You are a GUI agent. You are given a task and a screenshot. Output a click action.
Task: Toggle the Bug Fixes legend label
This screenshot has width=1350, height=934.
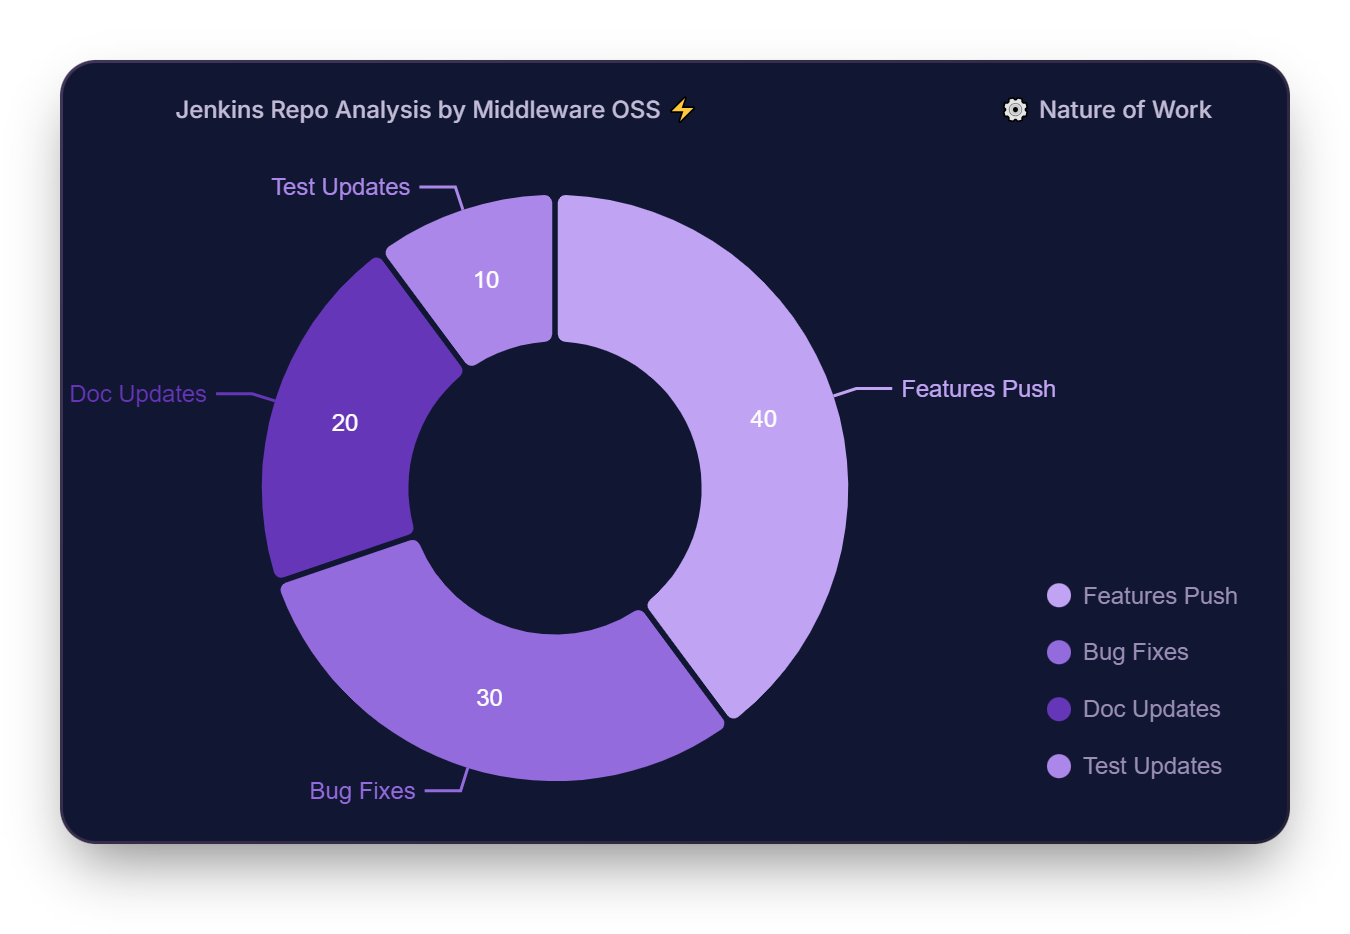coord(1136,652)
